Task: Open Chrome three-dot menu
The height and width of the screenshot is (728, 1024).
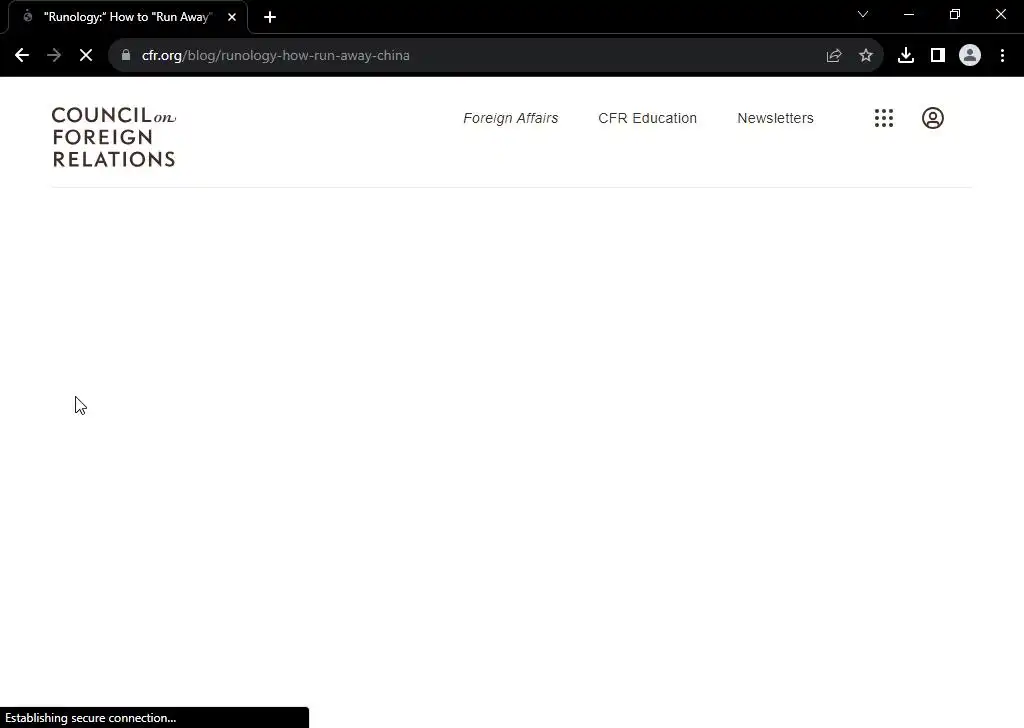Action: pyautogui.click(x=1002, y=55)
